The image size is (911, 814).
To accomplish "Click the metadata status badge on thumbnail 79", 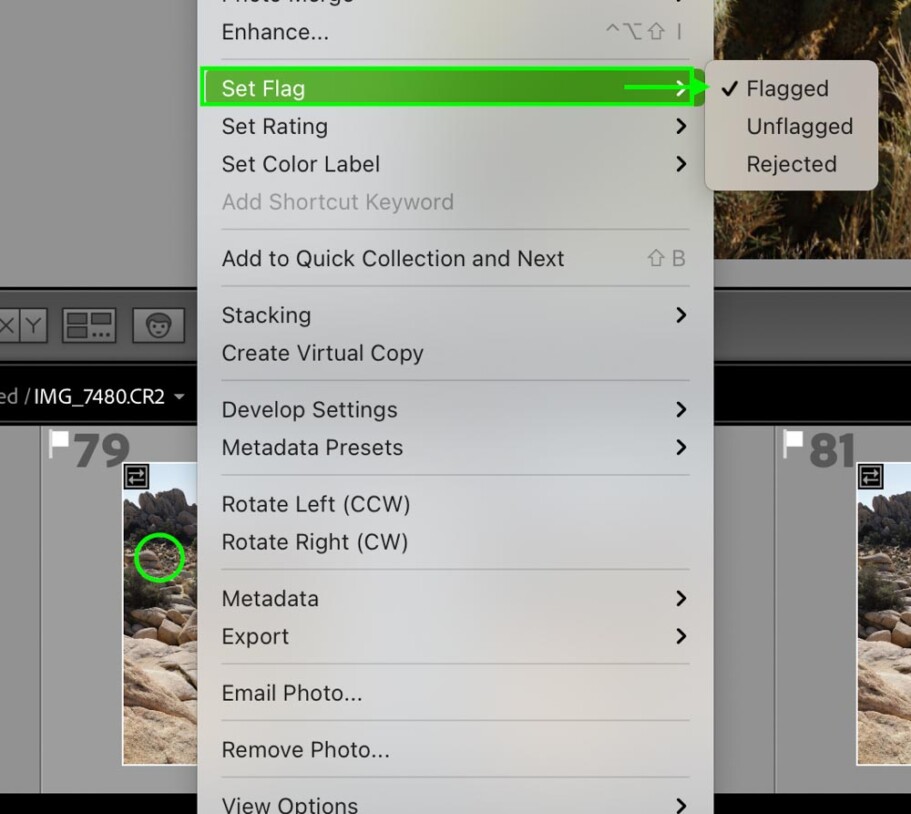I will click(x=136, y=475).
